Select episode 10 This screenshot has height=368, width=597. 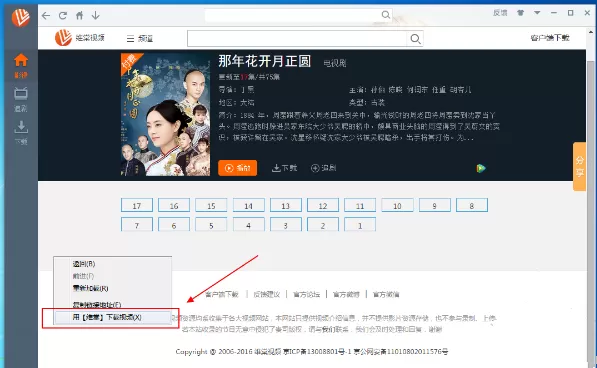(x=397, y=206)
